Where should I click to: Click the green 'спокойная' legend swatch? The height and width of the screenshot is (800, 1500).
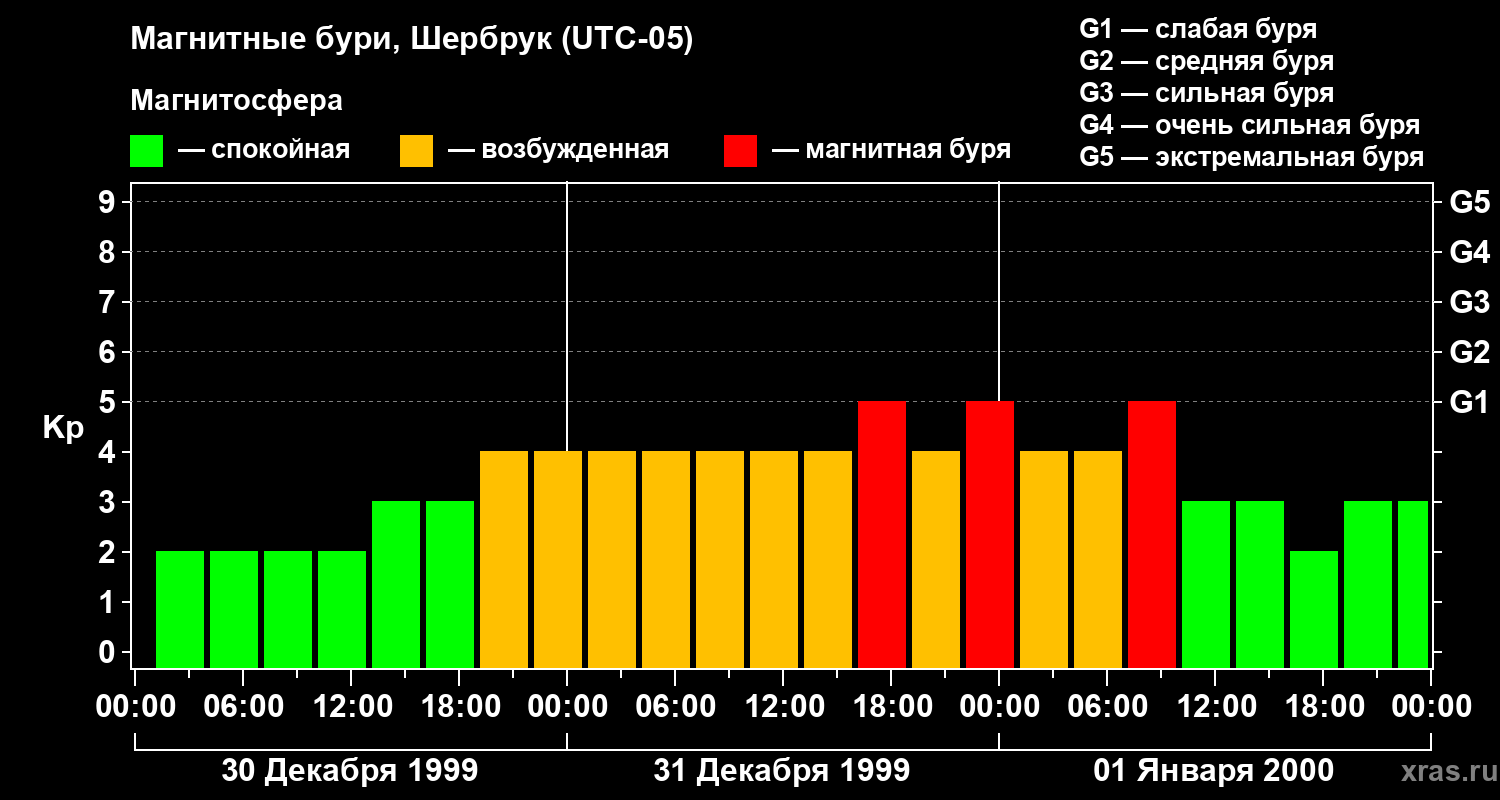click(146, 151)
